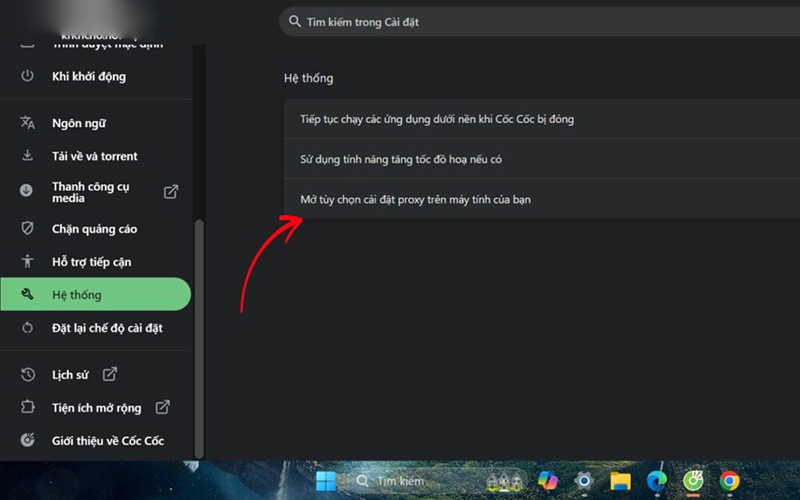Launch Google Chrome from the taskbar
Screen dimensions: 800x500
729,481
